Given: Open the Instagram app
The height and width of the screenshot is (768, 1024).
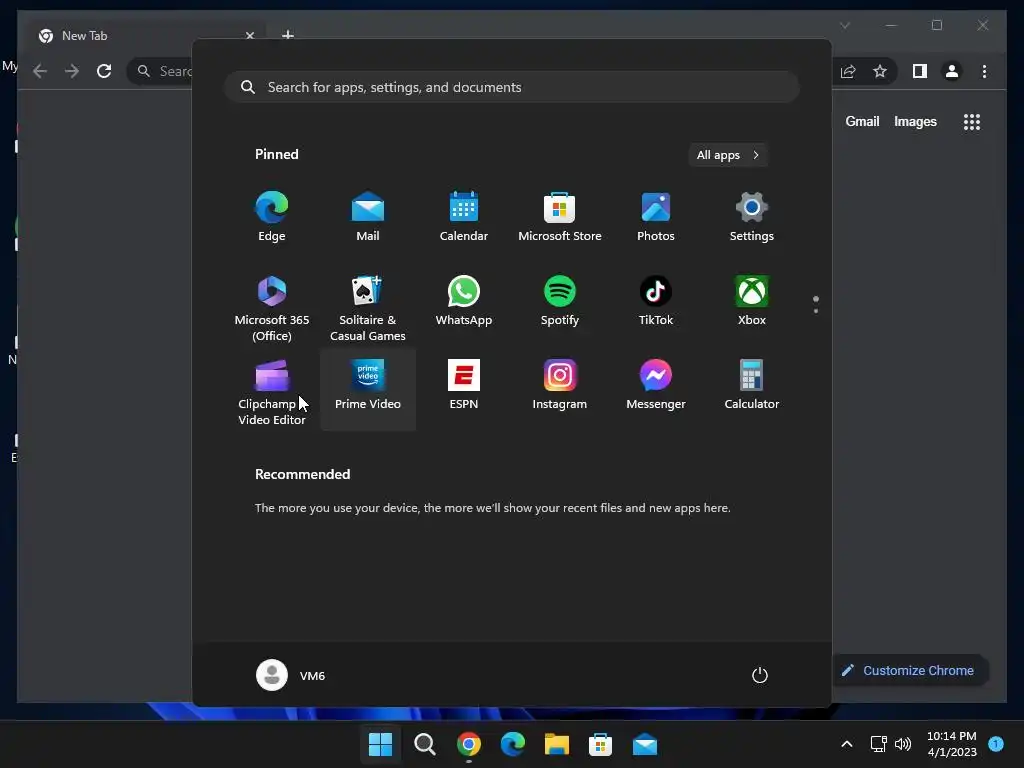Looking at the screenshot, I should tap(560, 385).
